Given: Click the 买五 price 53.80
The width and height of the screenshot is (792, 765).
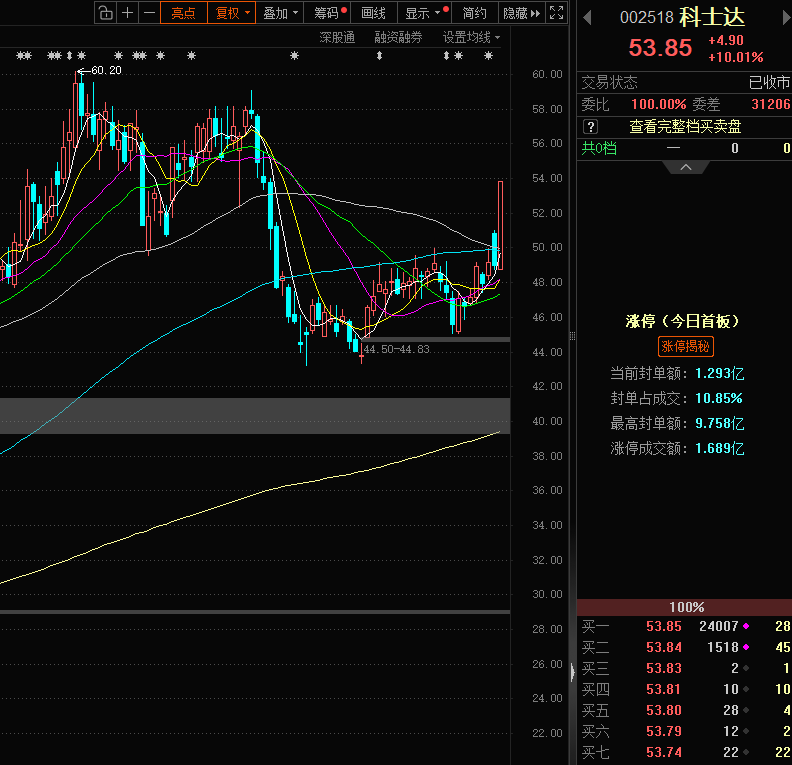Looking at the screenshot, I should coord(664,710).
